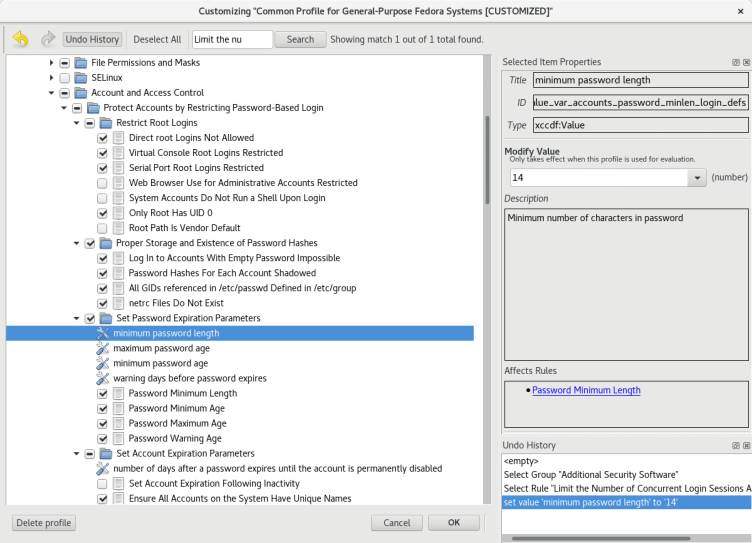Viewport: 752px width, 543px height.
Task: Select 'Select Group Additional Security Software' history entry
Action: click(x=626, y=475)
